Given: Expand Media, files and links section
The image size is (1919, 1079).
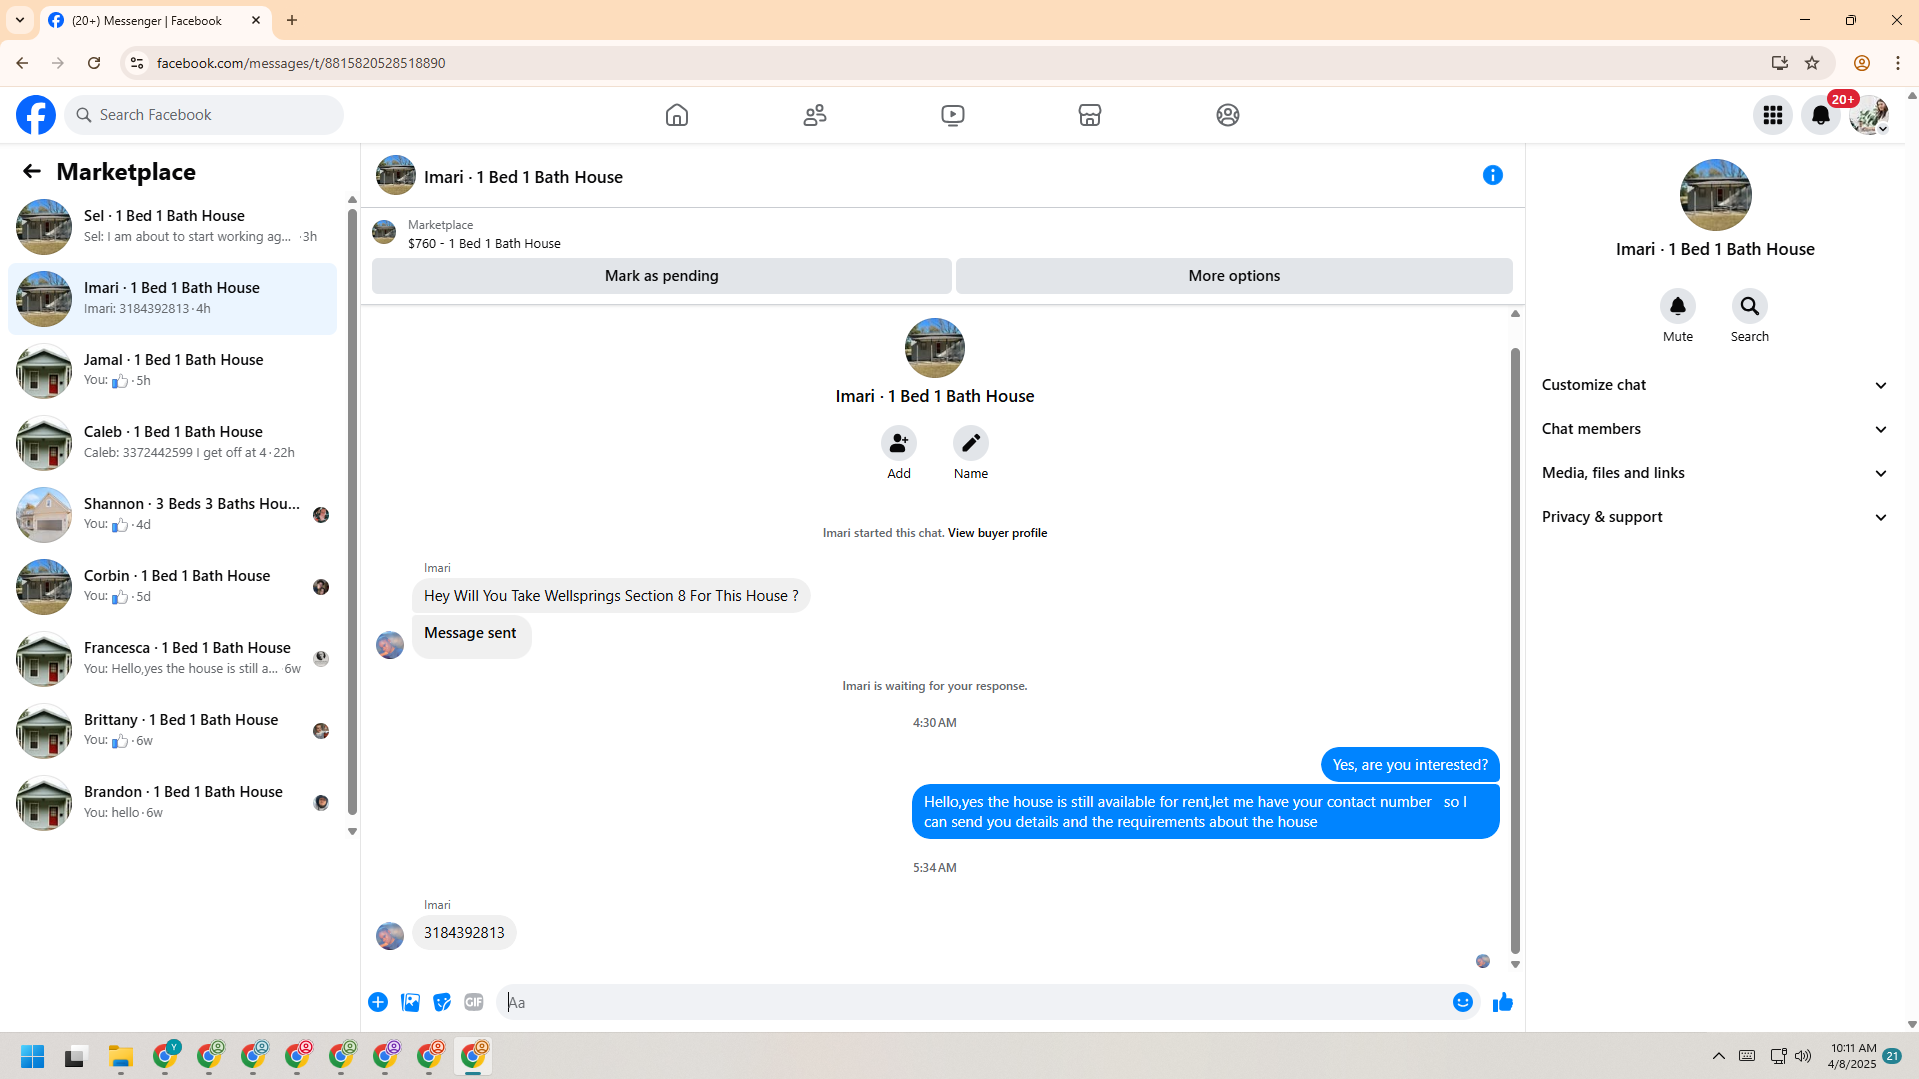Looking at the screenshot, I should (1715, 473).
